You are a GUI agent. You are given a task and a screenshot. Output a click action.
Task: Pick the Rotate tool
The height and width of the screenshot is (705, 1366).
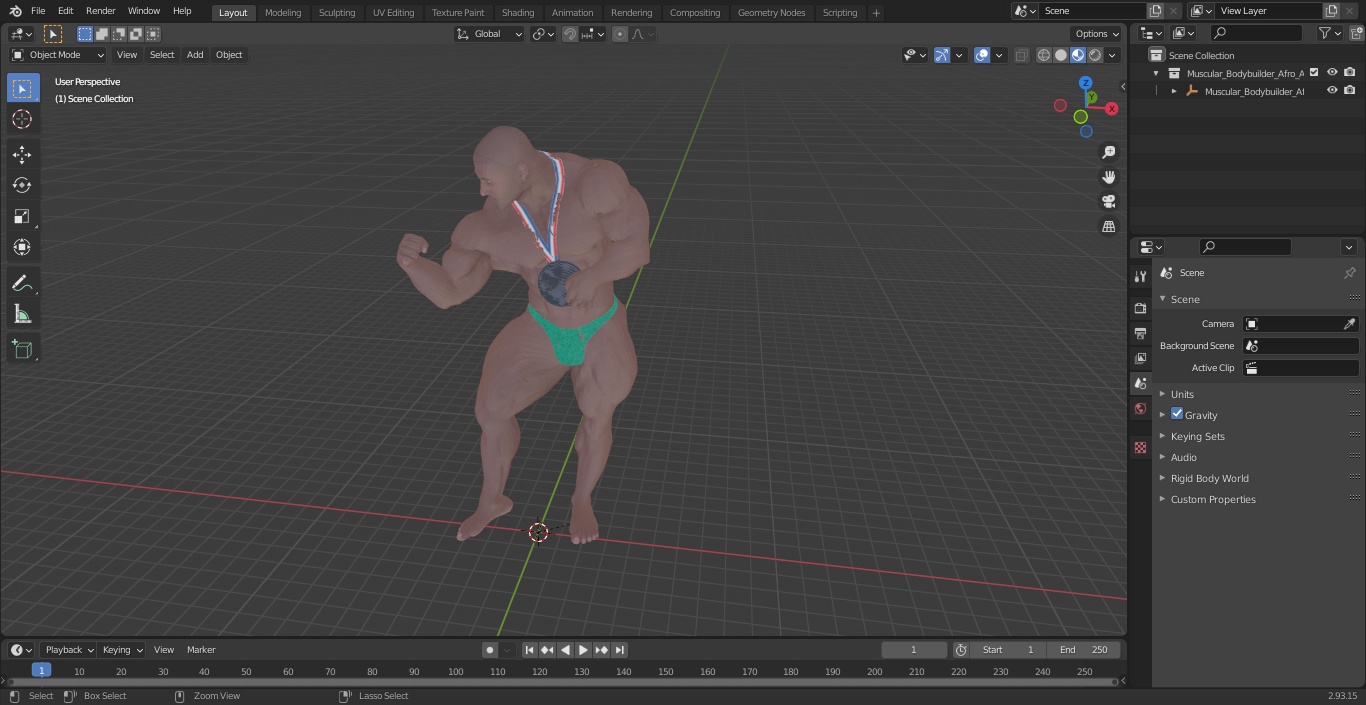coord(22,185)
